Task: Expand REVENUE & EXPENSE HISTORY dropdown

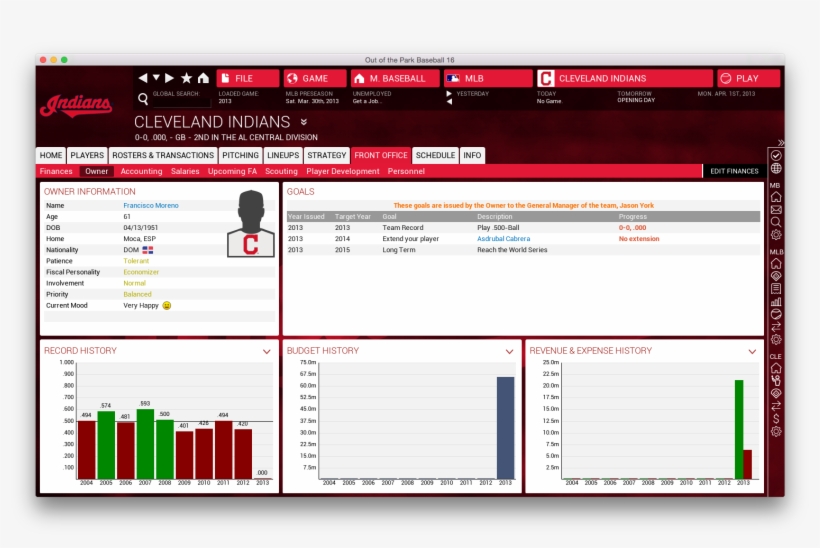Action: pos(752,351)
